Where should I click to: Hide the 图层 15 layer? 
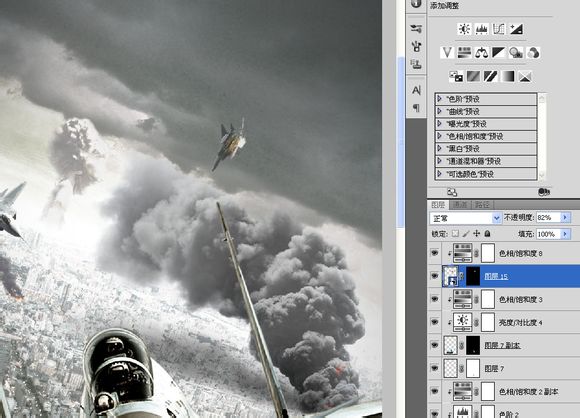click(x=435, y=276)
